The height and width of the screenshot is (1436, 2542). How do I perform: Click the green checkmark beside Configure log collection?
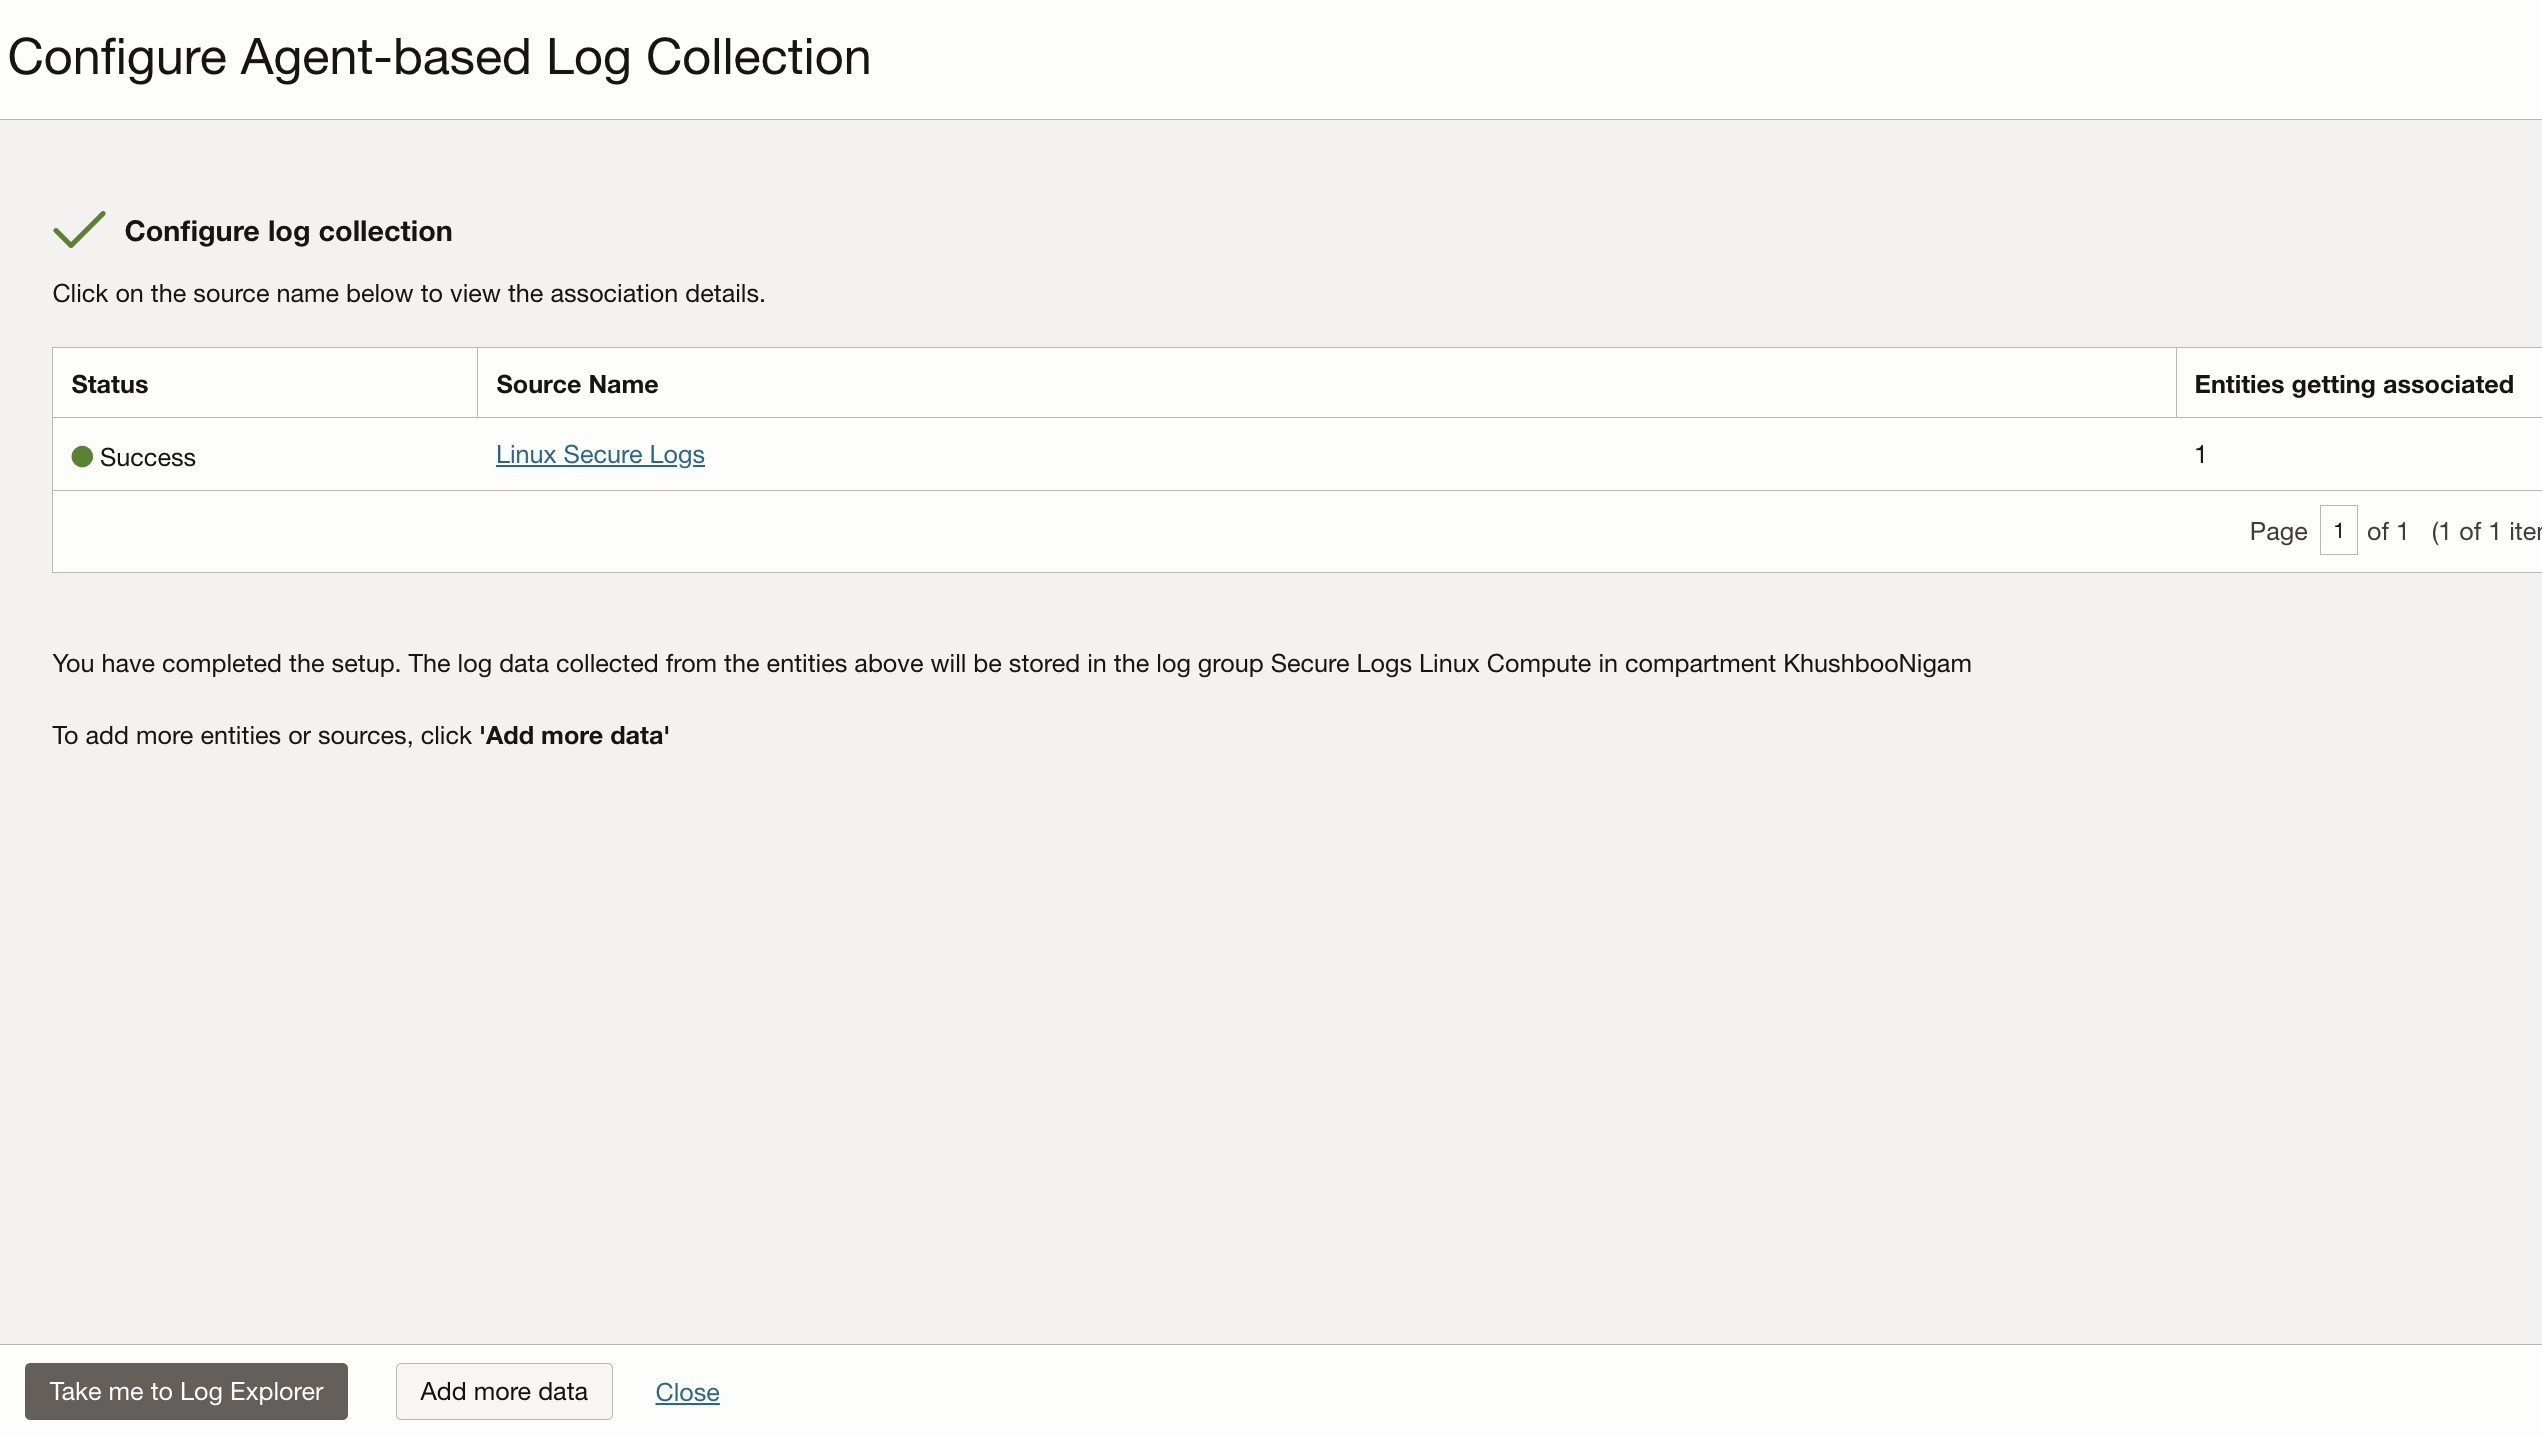[x=79, y=229]
